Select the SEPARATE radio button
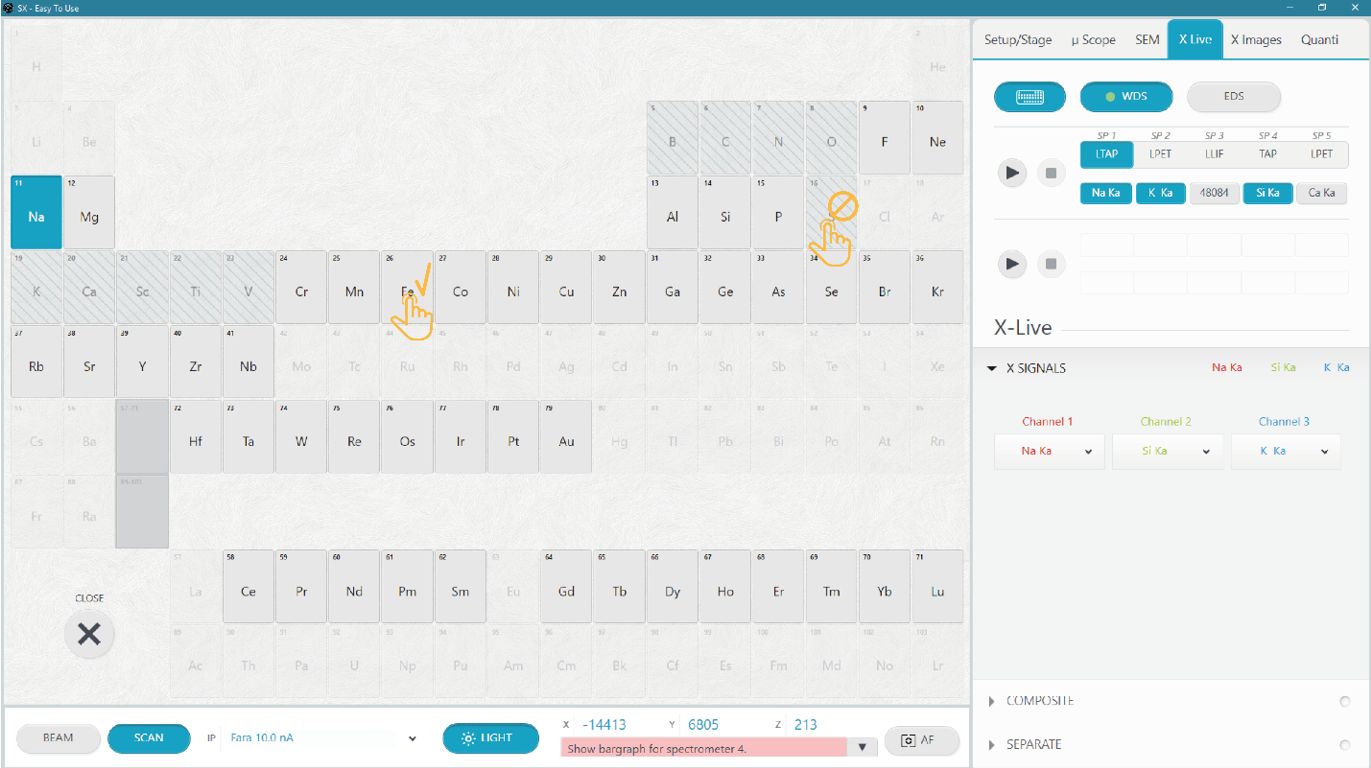1371x768 pixels. (x=1344, y=745)
